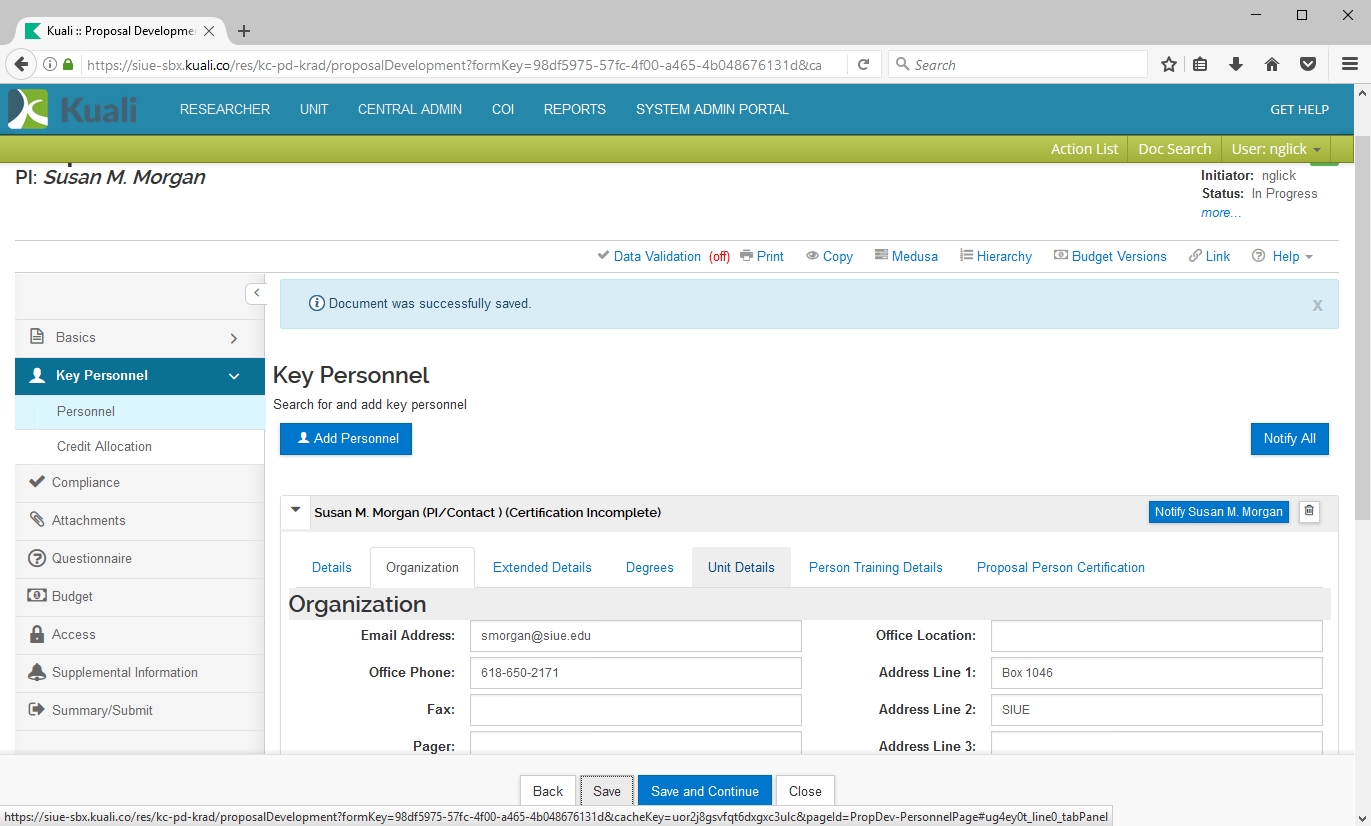1371x826 pixels.
Task: Click the Print toolbar icon
Action: (x=761, y=256)
